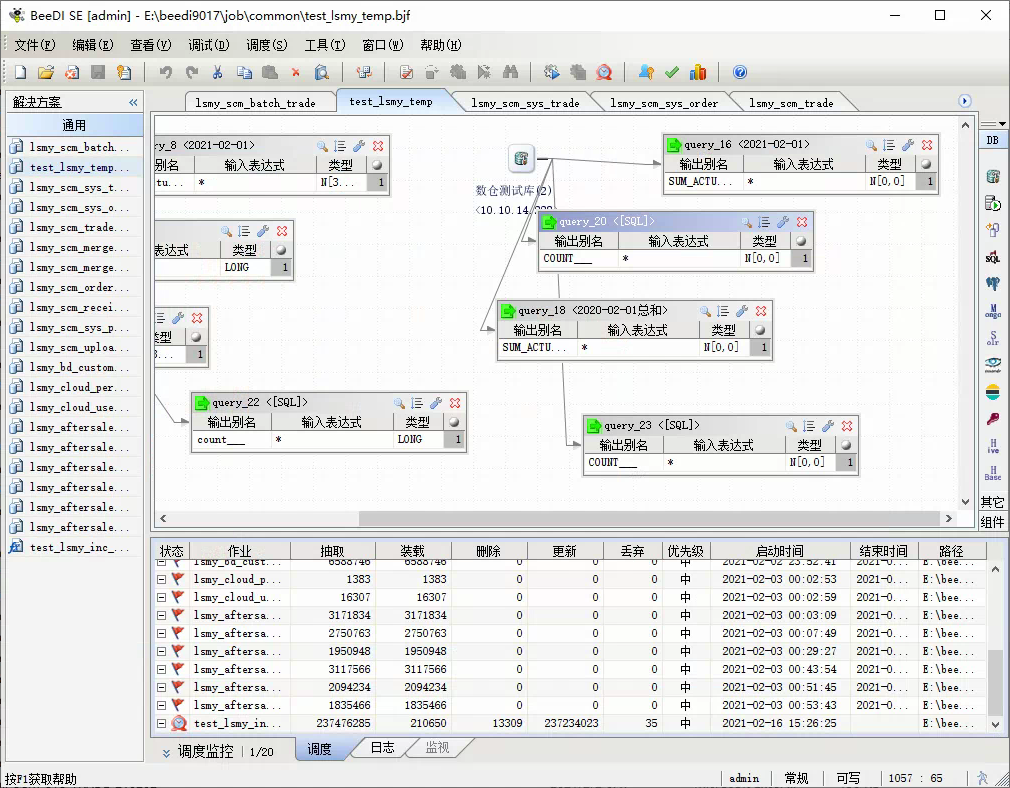Viewport: 1010px width, 788px height.
Task: Open the palette dropdown arrow above DB
Action: 1002,123
